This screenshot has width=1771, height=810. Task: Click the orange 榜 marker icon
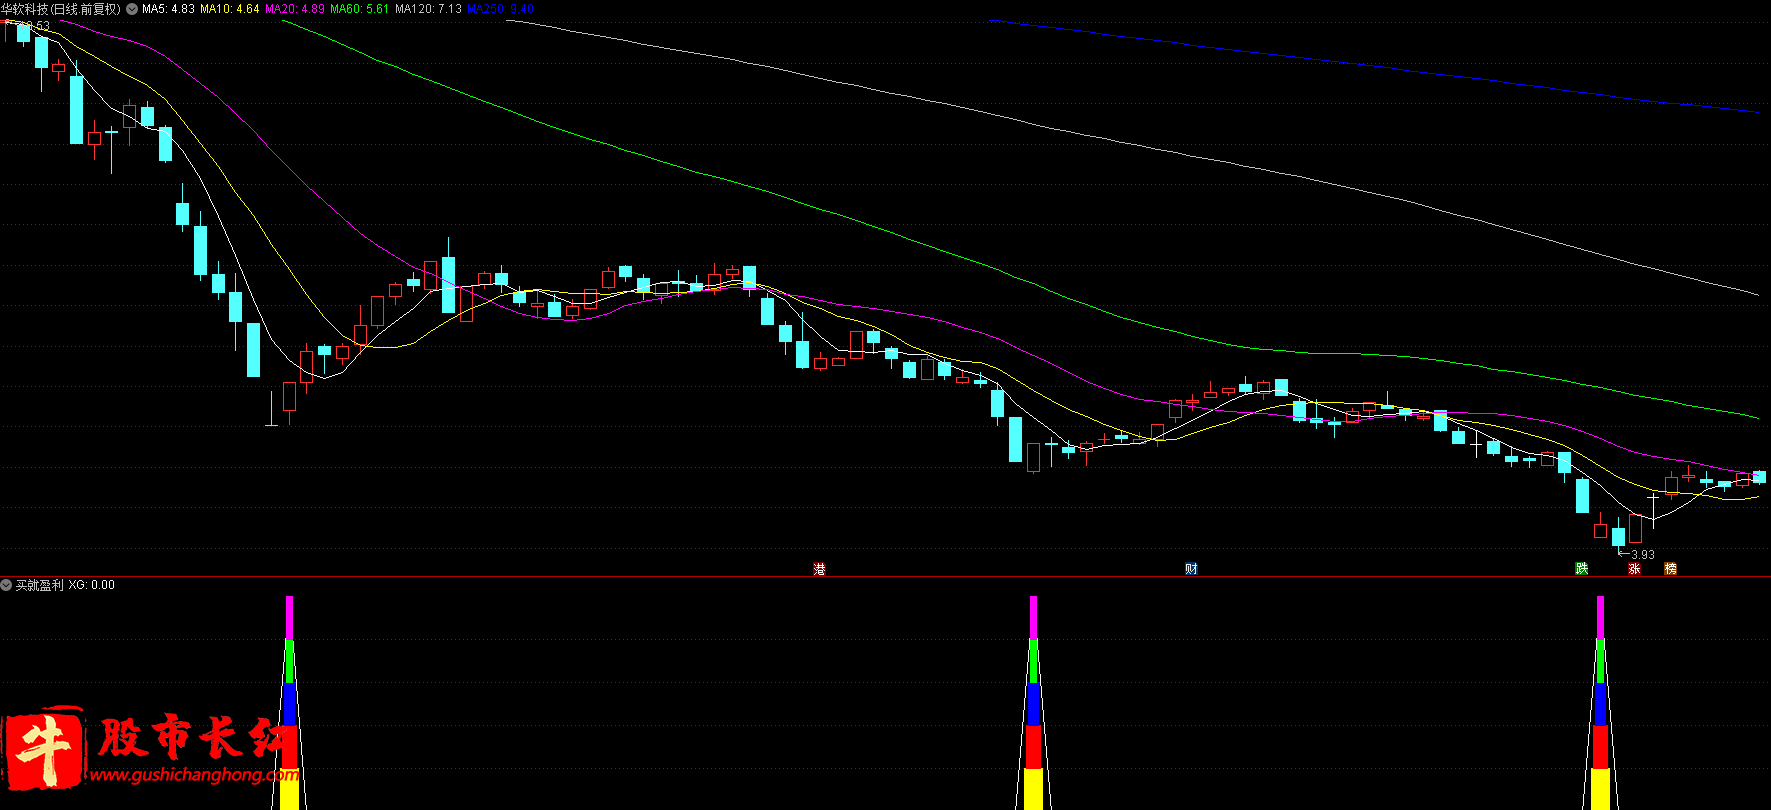click(1670, 569)
